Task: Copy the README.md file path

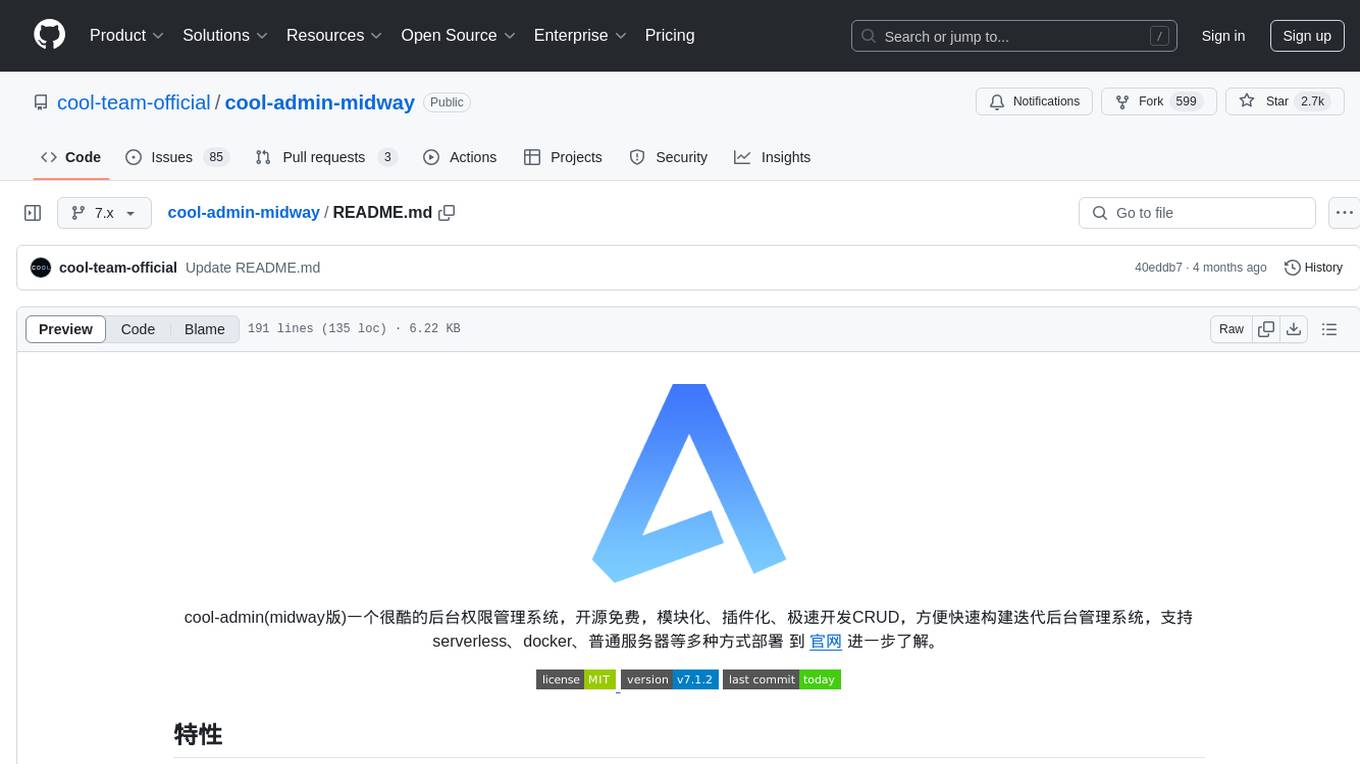Action: tap(447, 212)
